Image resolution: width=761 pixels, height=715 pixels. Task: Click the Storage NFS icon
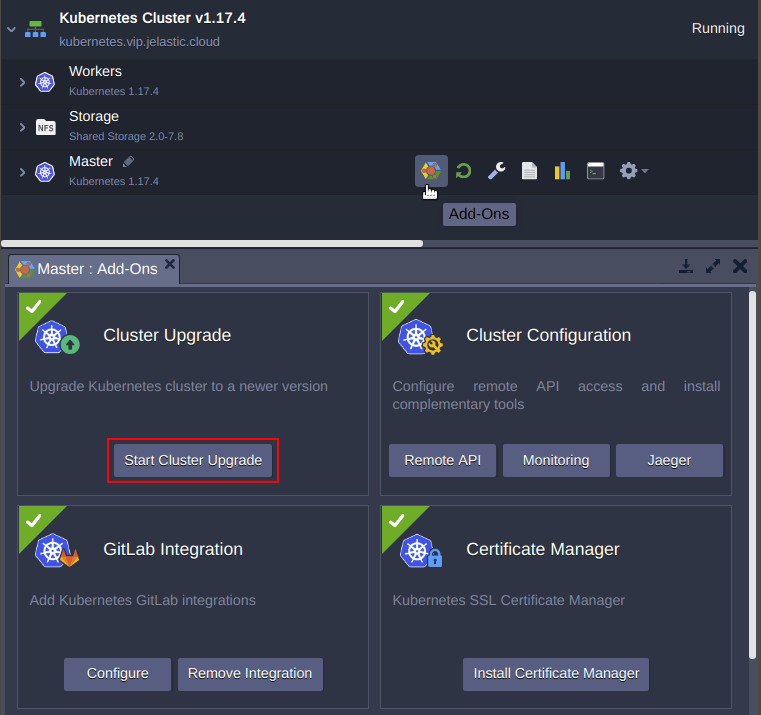click(x=46, y=127)
